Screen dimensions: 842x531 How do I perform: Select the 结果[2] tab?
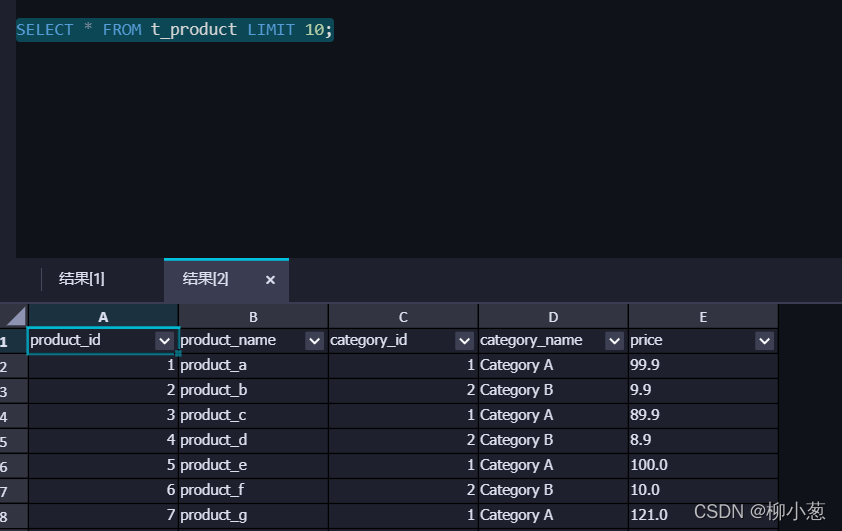pyautogui.click(x=206, y=279)
